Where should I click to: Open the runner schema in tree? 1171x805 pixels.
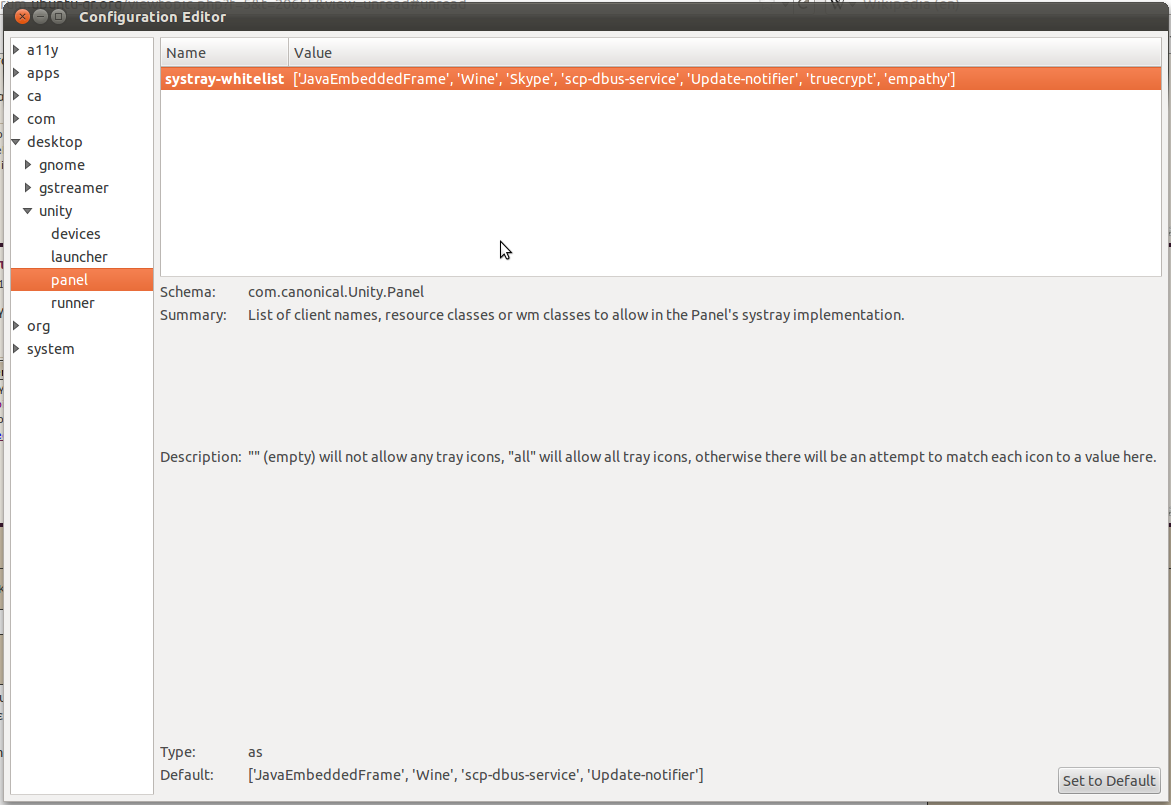click(x=73, y=303)
